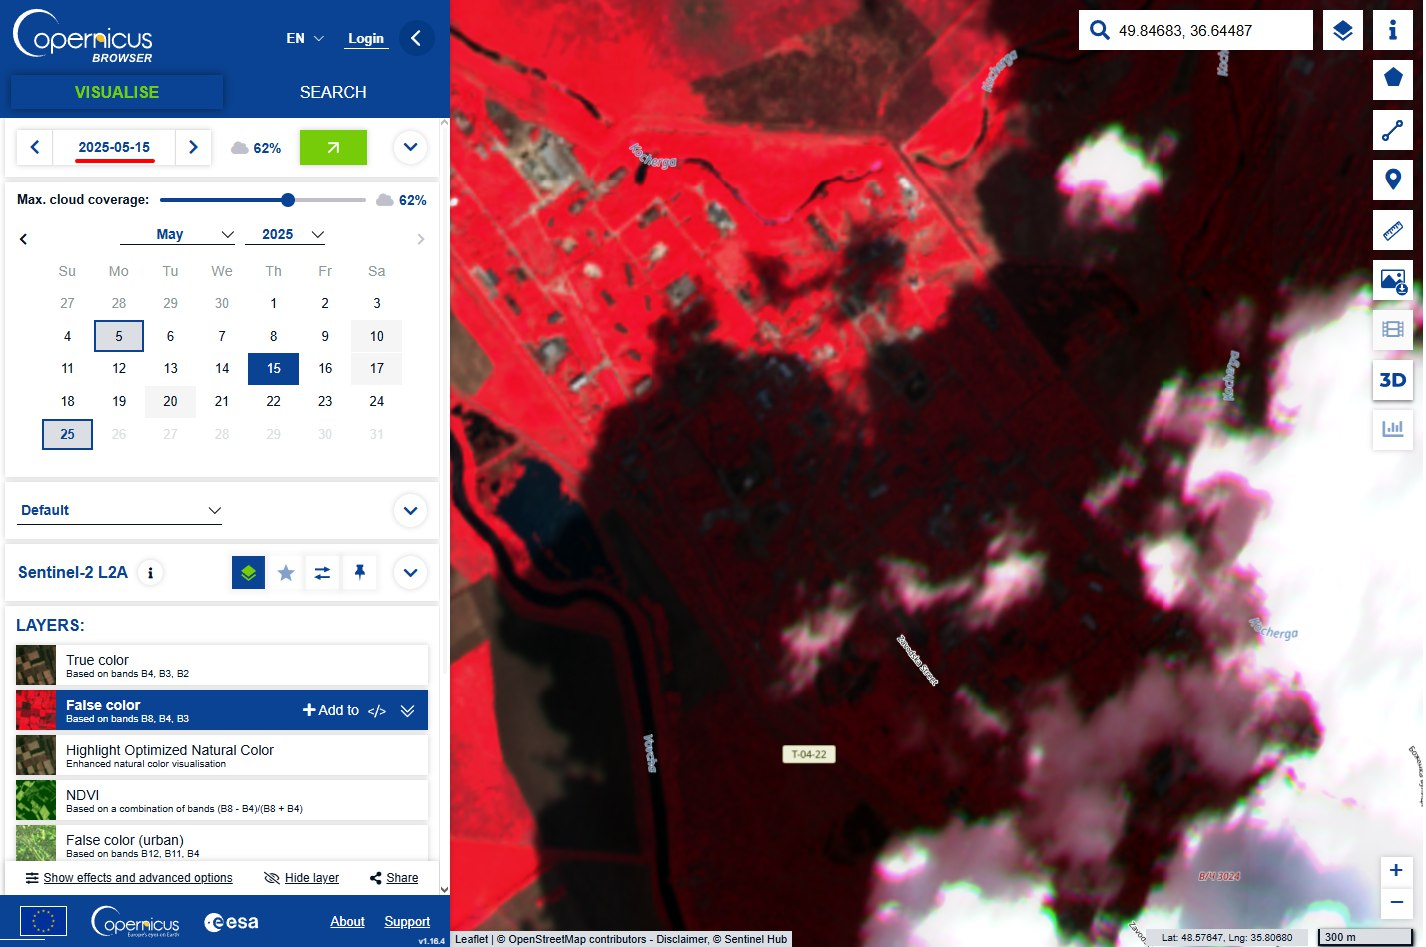This screenshot has height=947, width=1426.
Task: Open the timelapse film icon
Action: [1393, 329]
